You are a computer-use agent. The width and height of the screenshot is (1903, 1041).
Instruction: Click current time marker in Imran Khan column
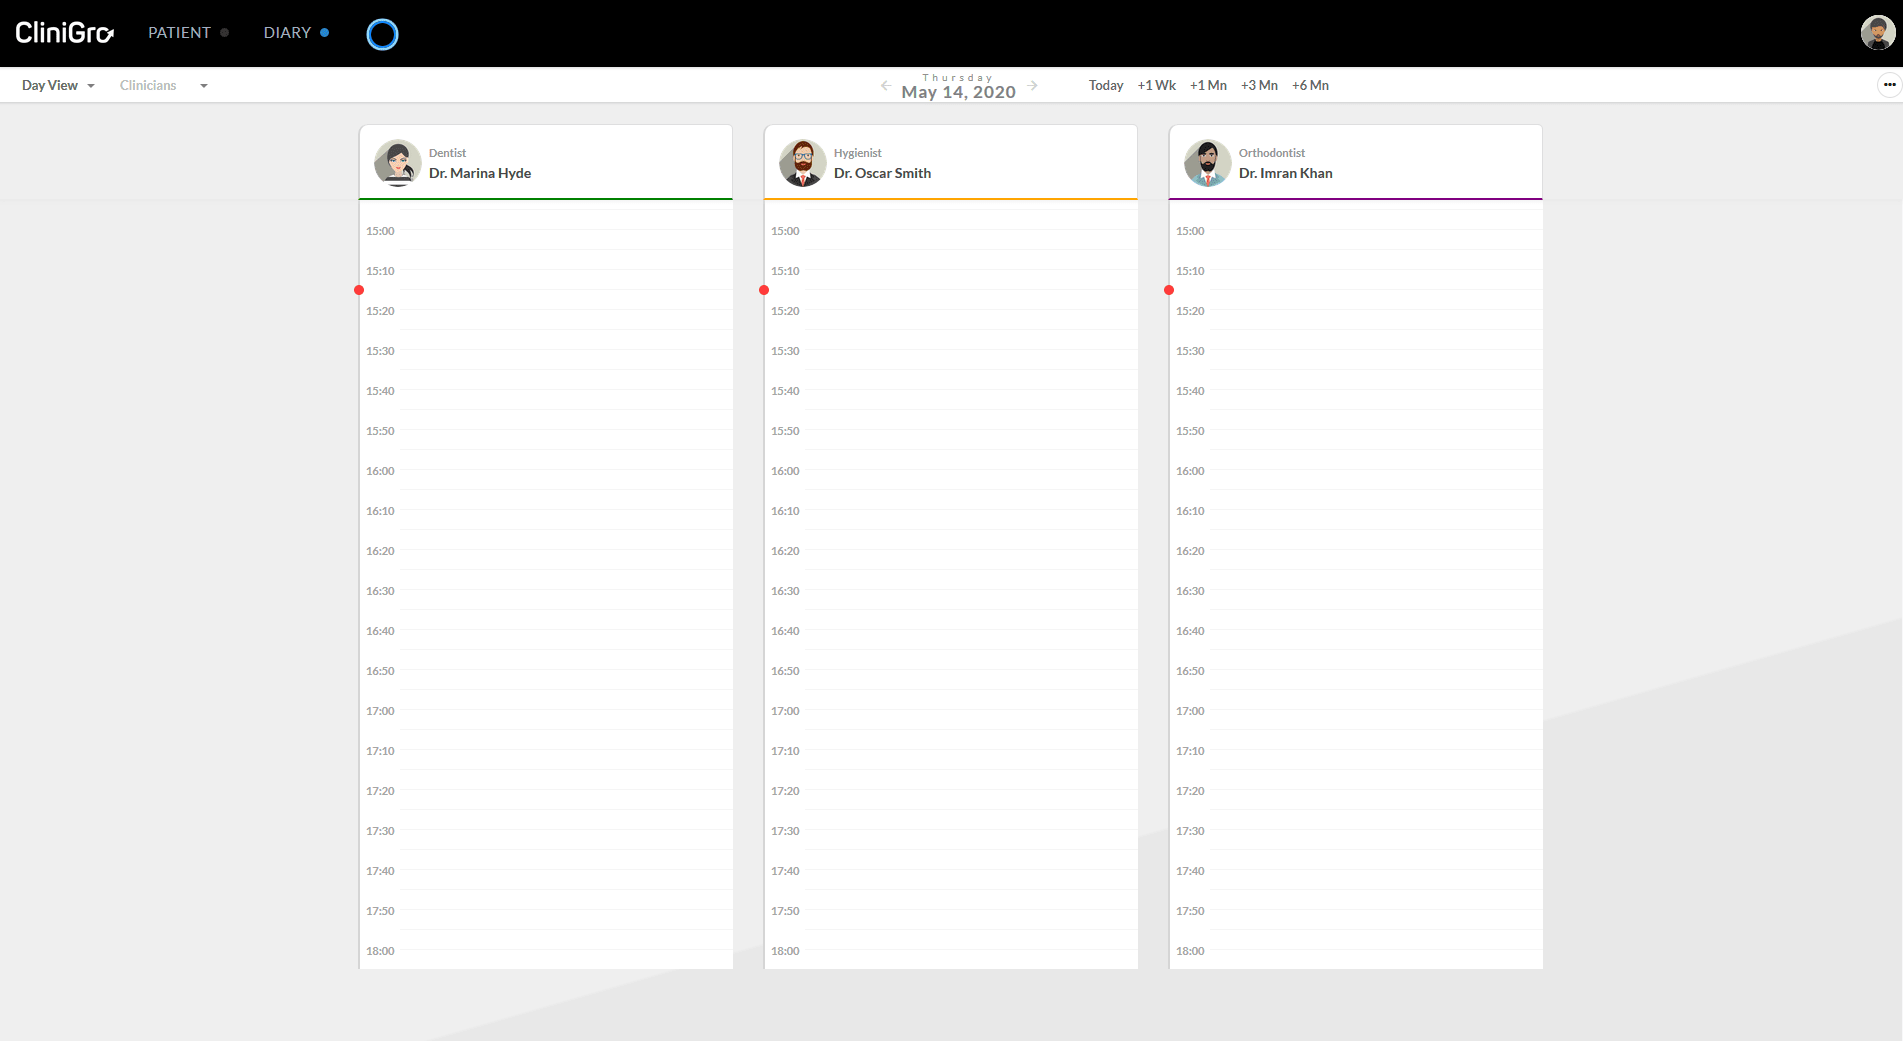pos(1169,290)
